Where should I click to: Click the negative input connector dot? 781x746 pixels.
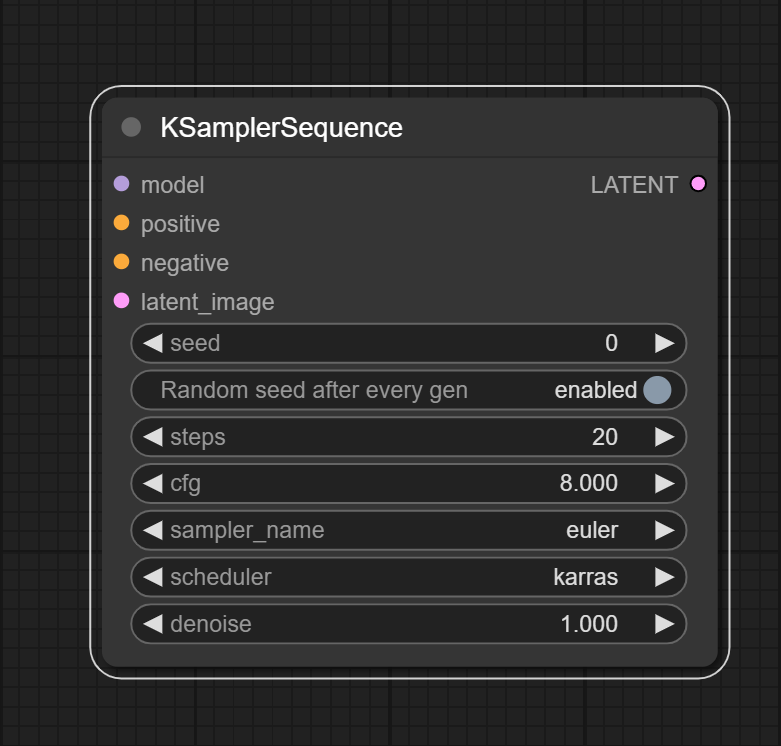122,261
